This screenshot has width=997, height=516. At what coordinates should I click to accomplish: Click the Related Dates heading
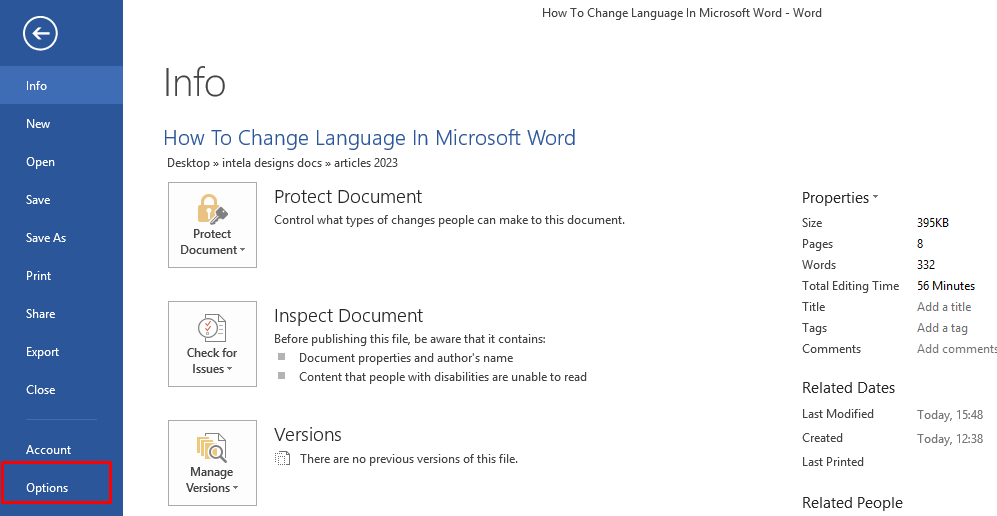coord(848,388)
